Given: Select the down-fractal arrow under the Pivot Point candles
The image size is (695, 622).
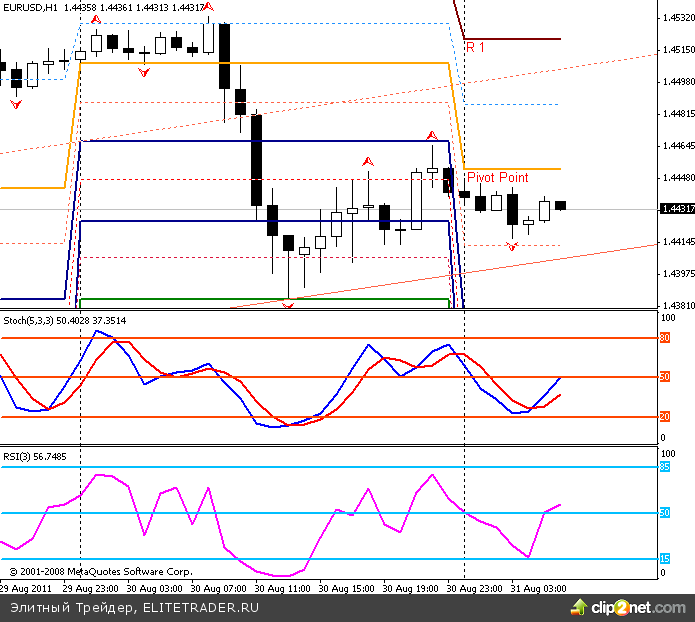Looking at the screenshot, I should pyautogui.click(x=512, y=246).
